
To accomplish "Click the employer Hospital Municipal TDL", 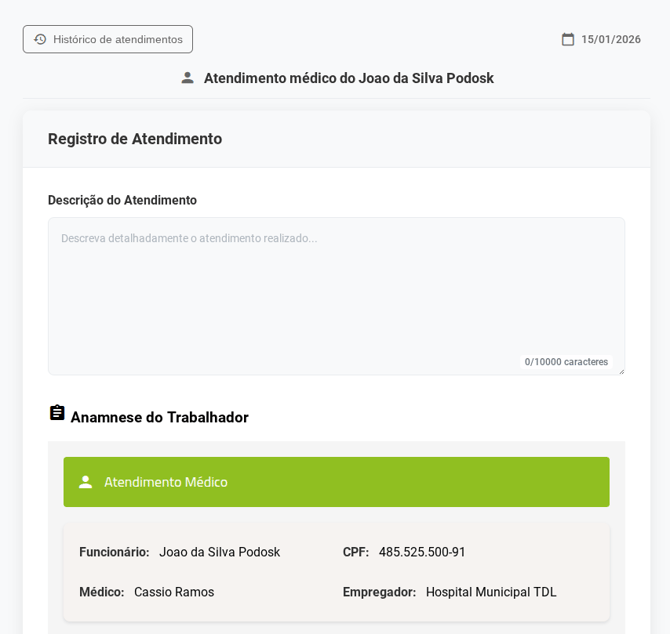I will [x=491, y=592].
